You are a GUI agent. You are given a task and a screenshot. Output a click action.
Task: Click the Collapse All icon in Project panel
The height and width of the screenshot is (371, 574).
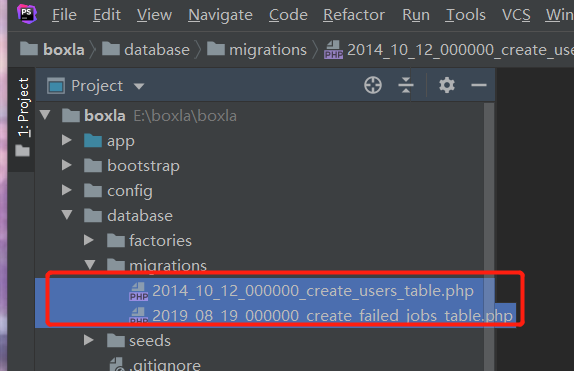tap(406, 85)
